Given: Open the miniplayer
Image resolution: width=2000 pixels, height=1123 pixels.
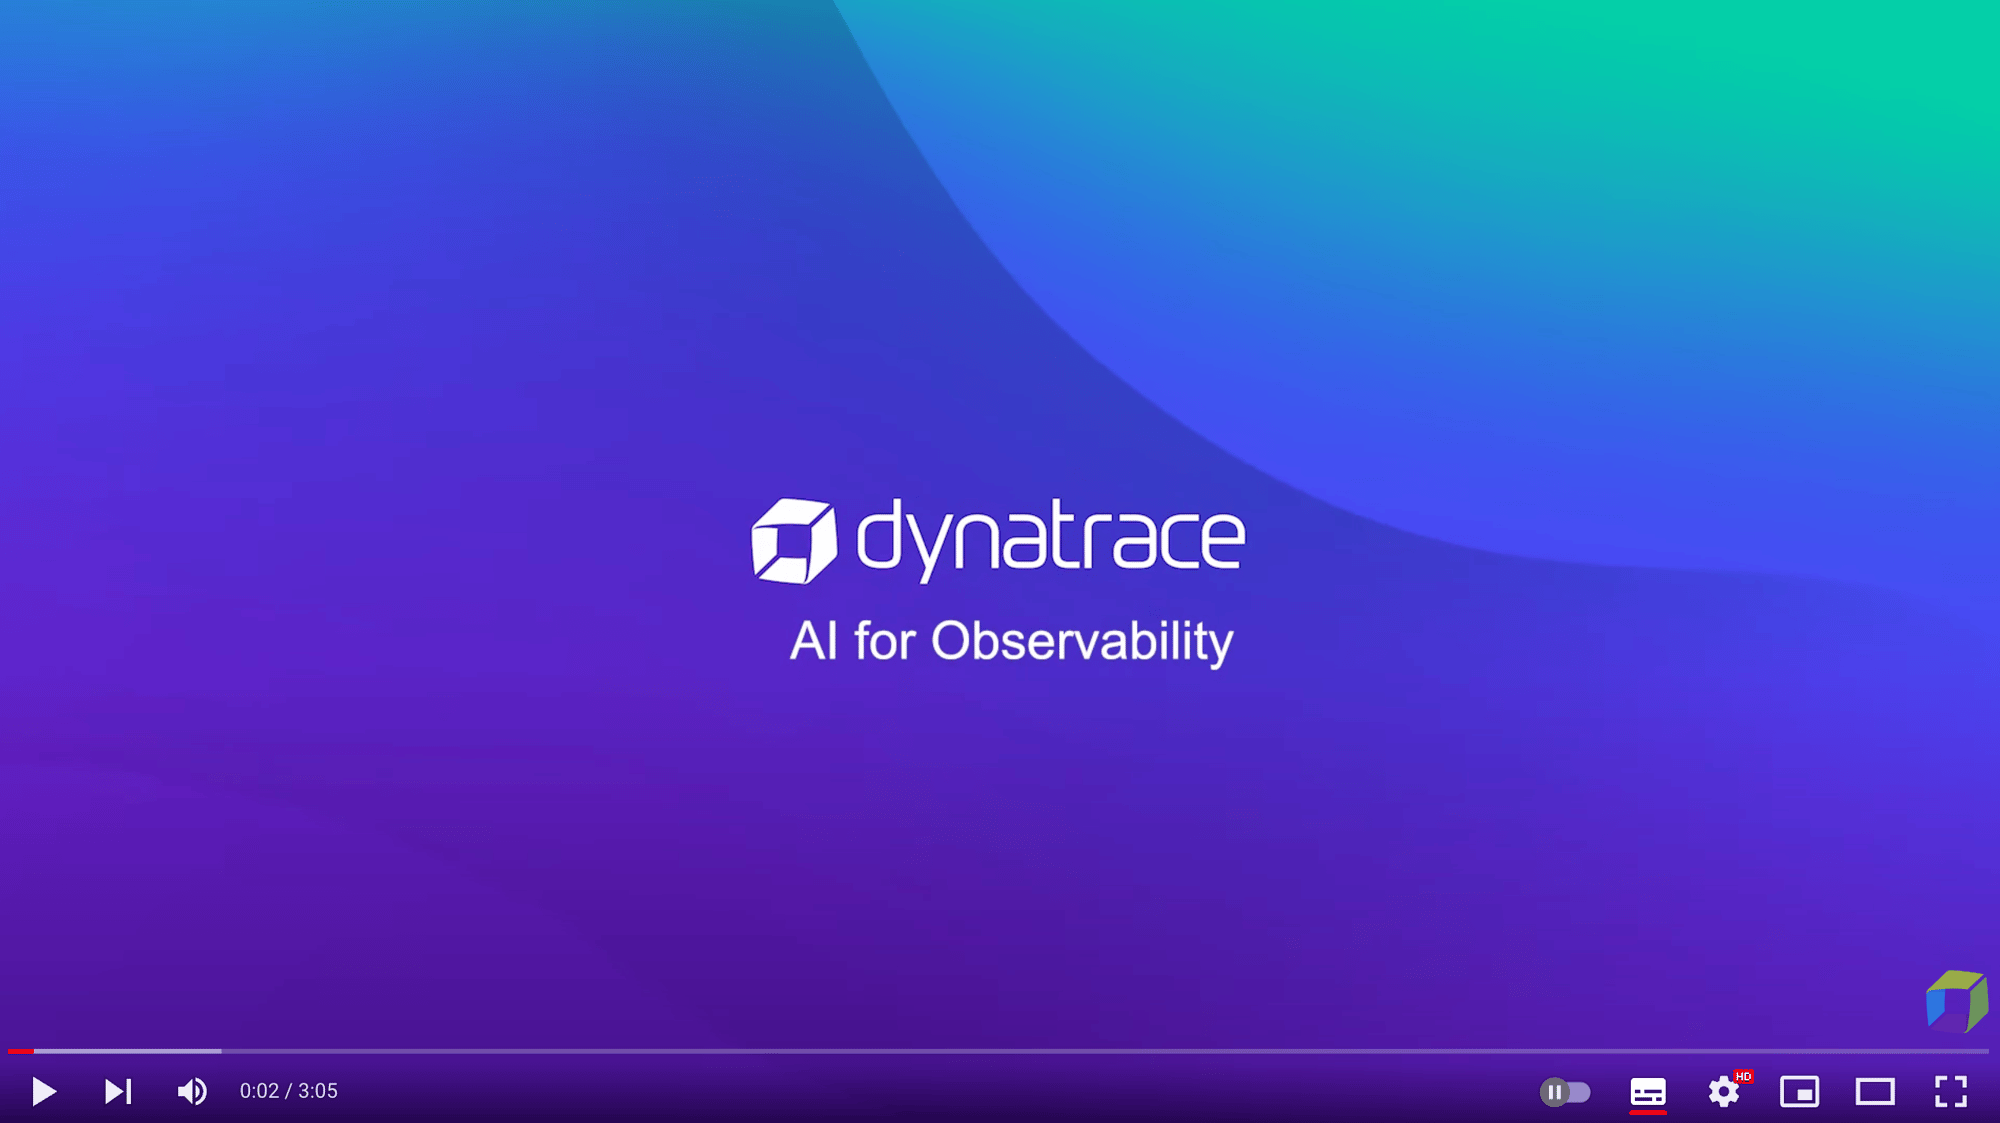Looking at the screenshot, I should [1799, 1091].
